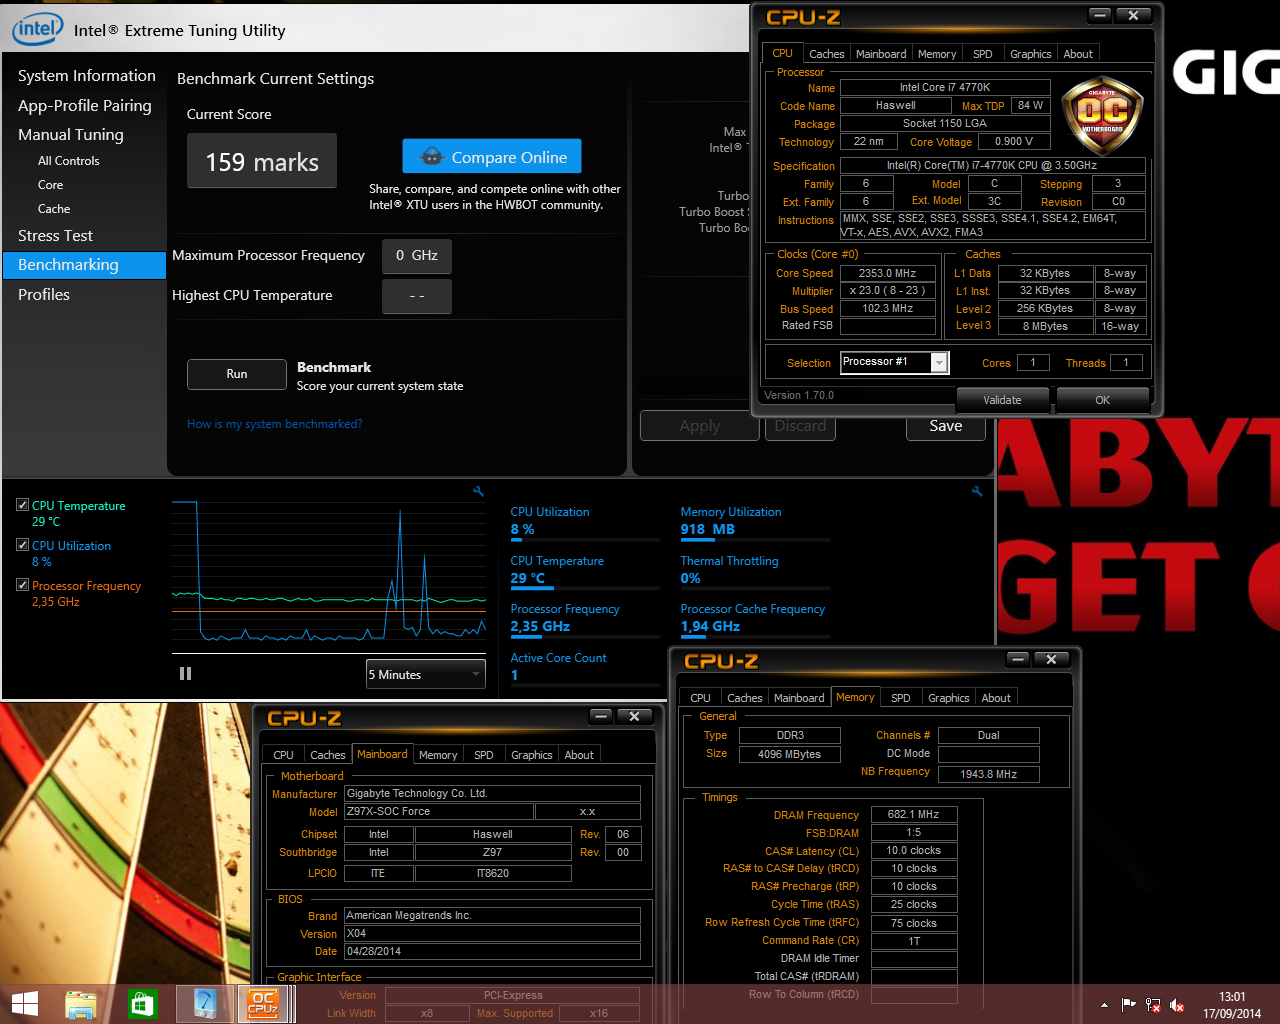Select System Information in XTU sidebar

tap(87, 76)
